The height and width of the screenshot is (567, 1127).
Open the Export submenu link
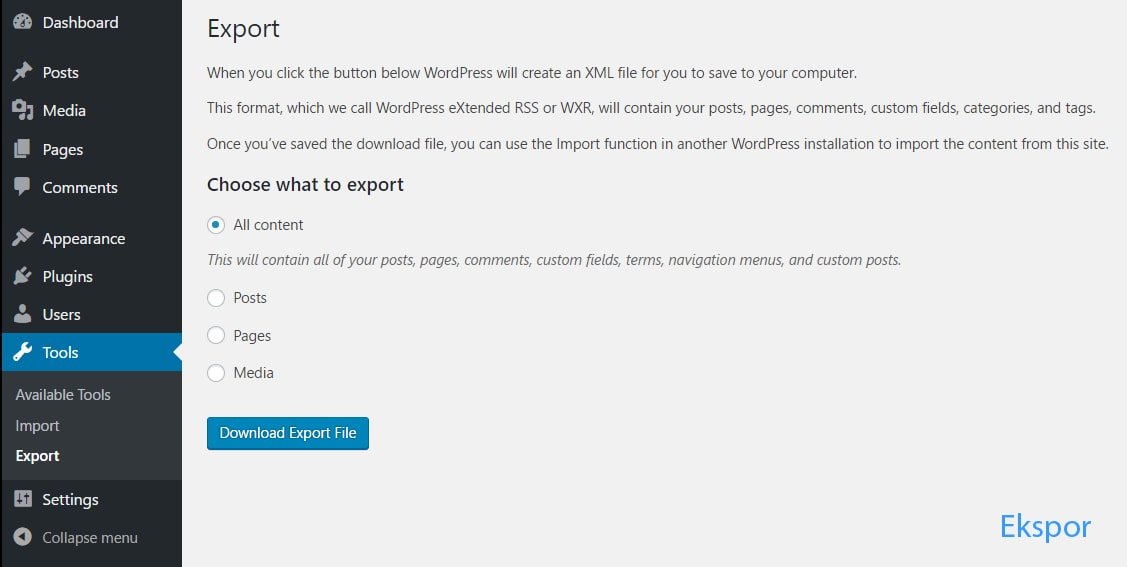[37, 456]
